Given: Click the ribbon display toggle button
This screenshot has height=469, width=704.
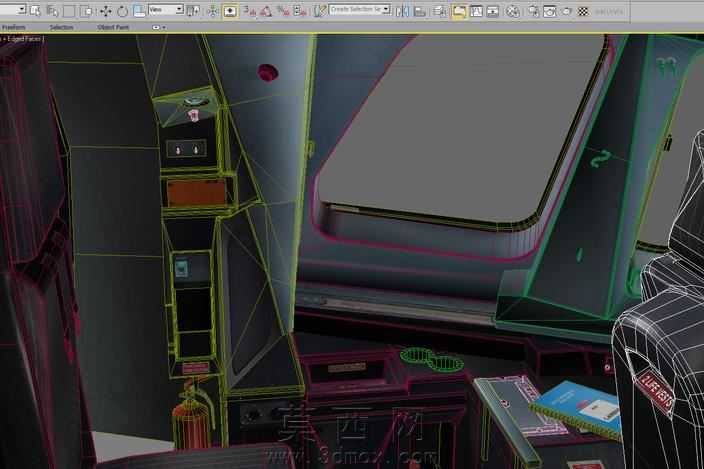Looking at the screenshot, I should coord(155,27).
